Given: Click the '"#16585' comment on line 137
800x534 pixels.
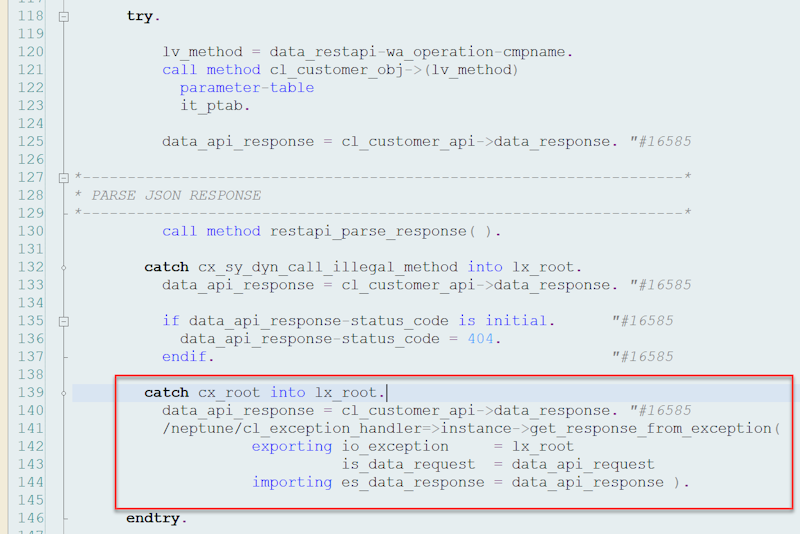Looking at the screenshot, I should point(643,357).
